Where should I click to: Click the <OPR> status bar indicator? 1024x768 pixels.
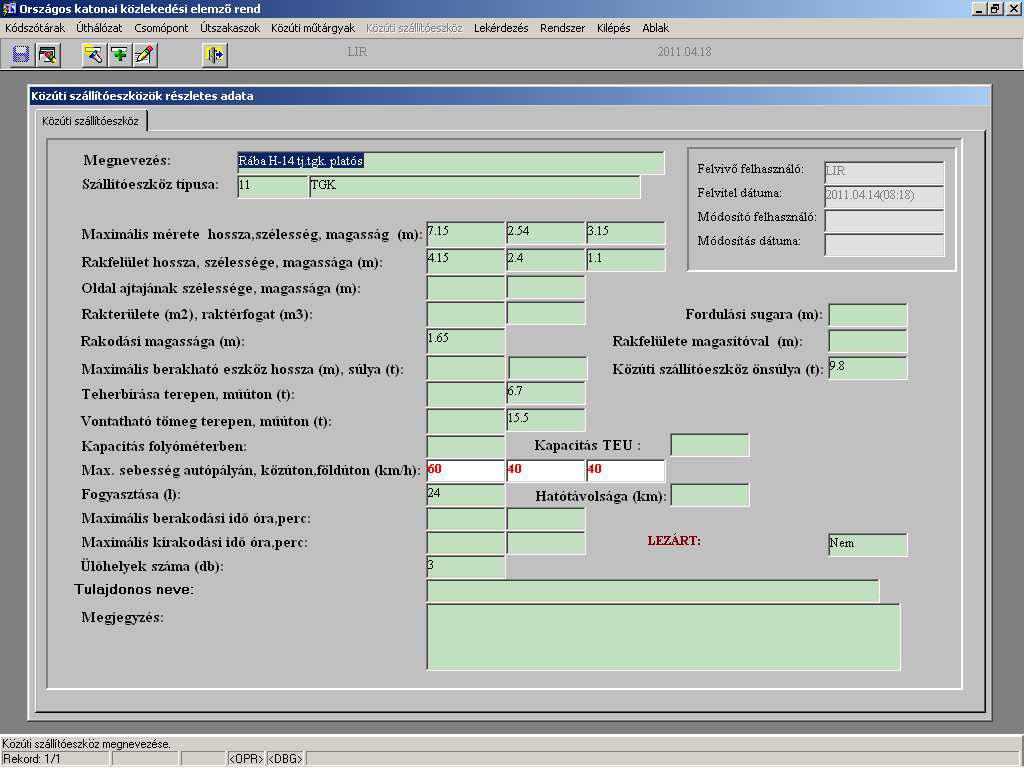(x=246, y=759)
